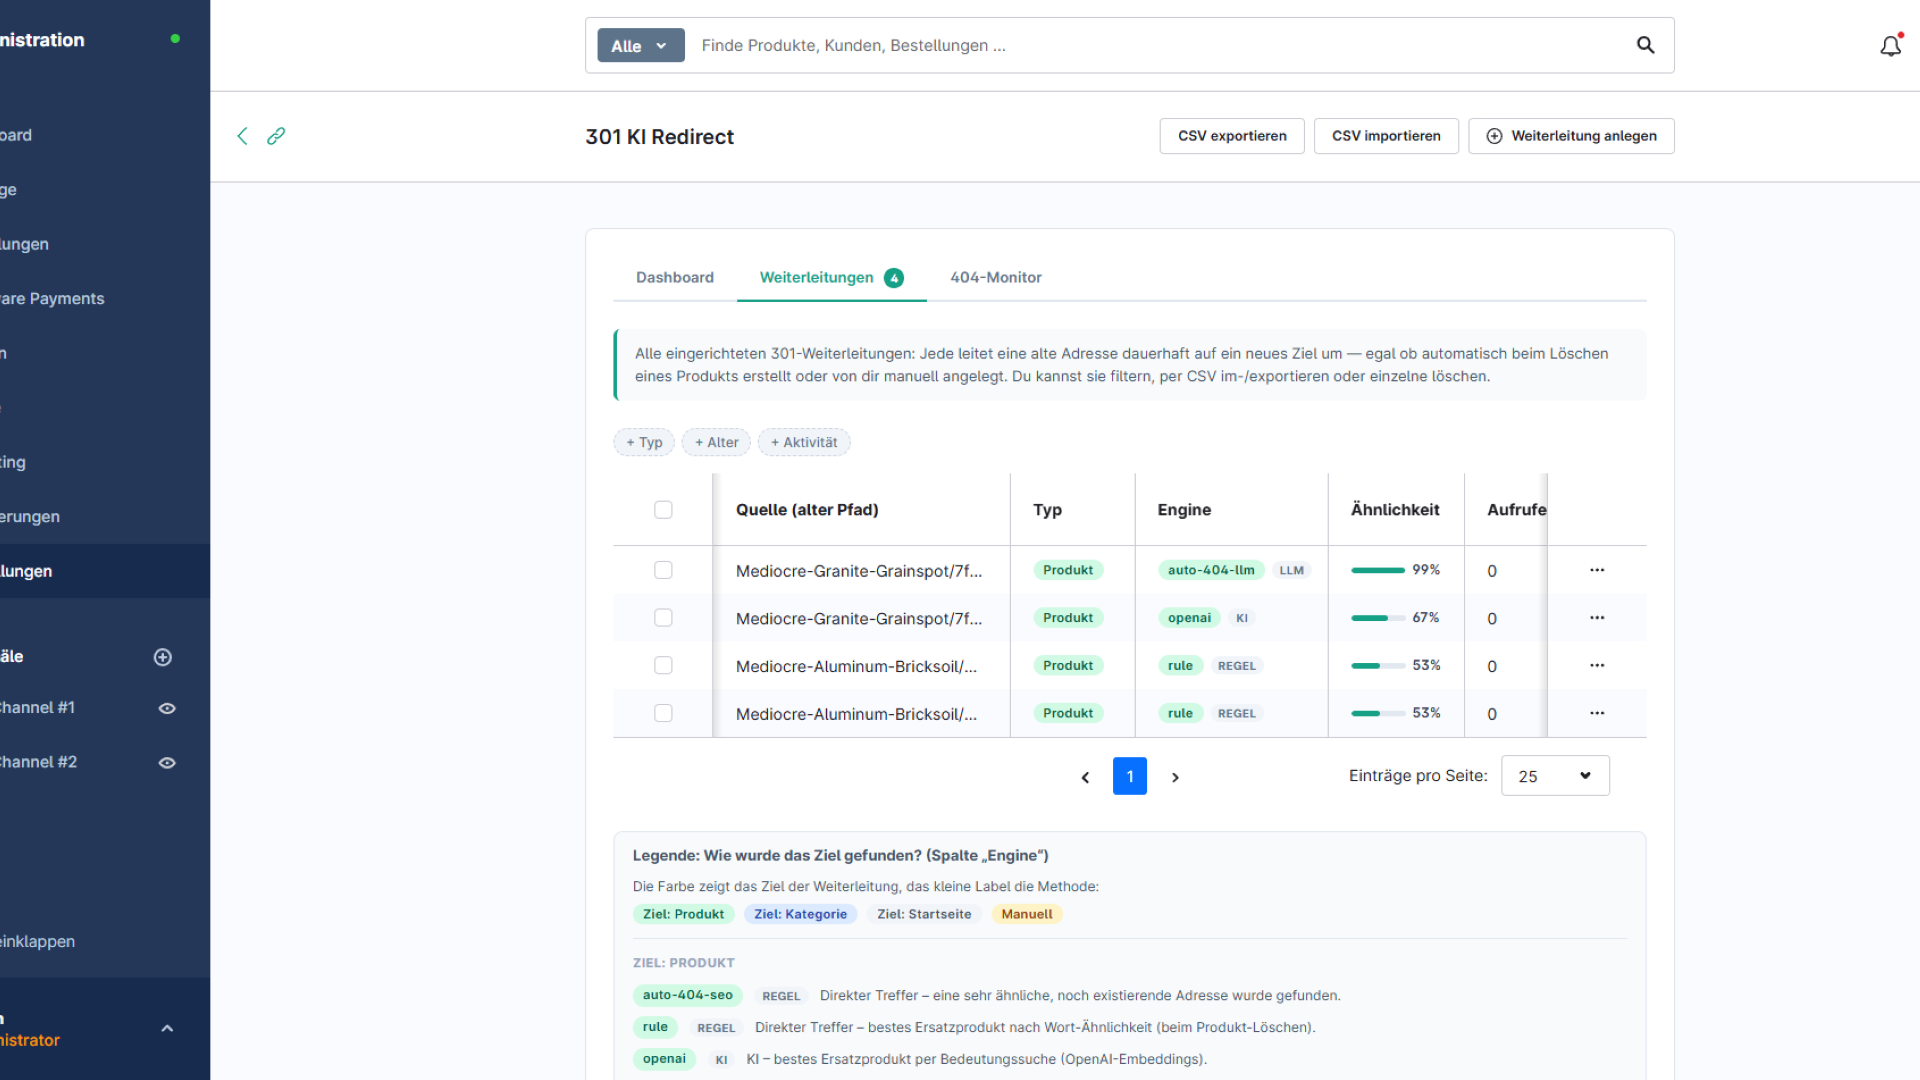Click plus icon in Weiterleitung anlegen

point(1494,136)
